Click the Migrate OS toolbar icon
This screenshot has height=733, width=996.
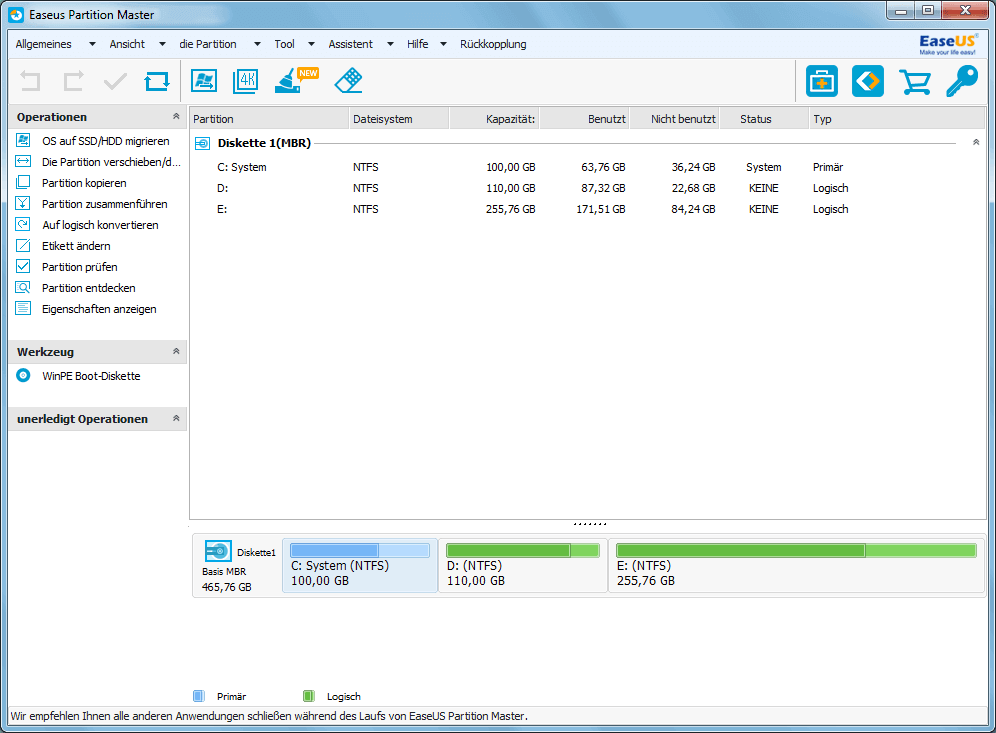click(204, 81)
